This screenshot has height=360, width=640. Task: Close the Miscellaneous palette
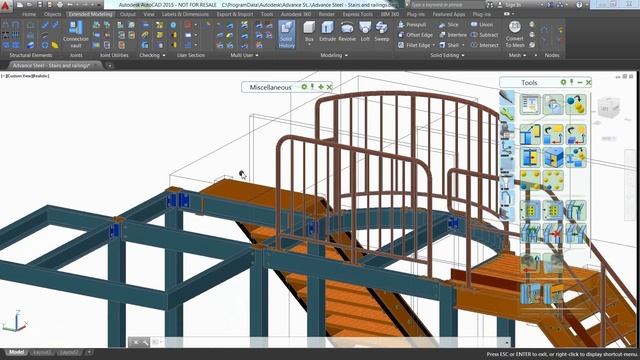[x=329, y=87]
